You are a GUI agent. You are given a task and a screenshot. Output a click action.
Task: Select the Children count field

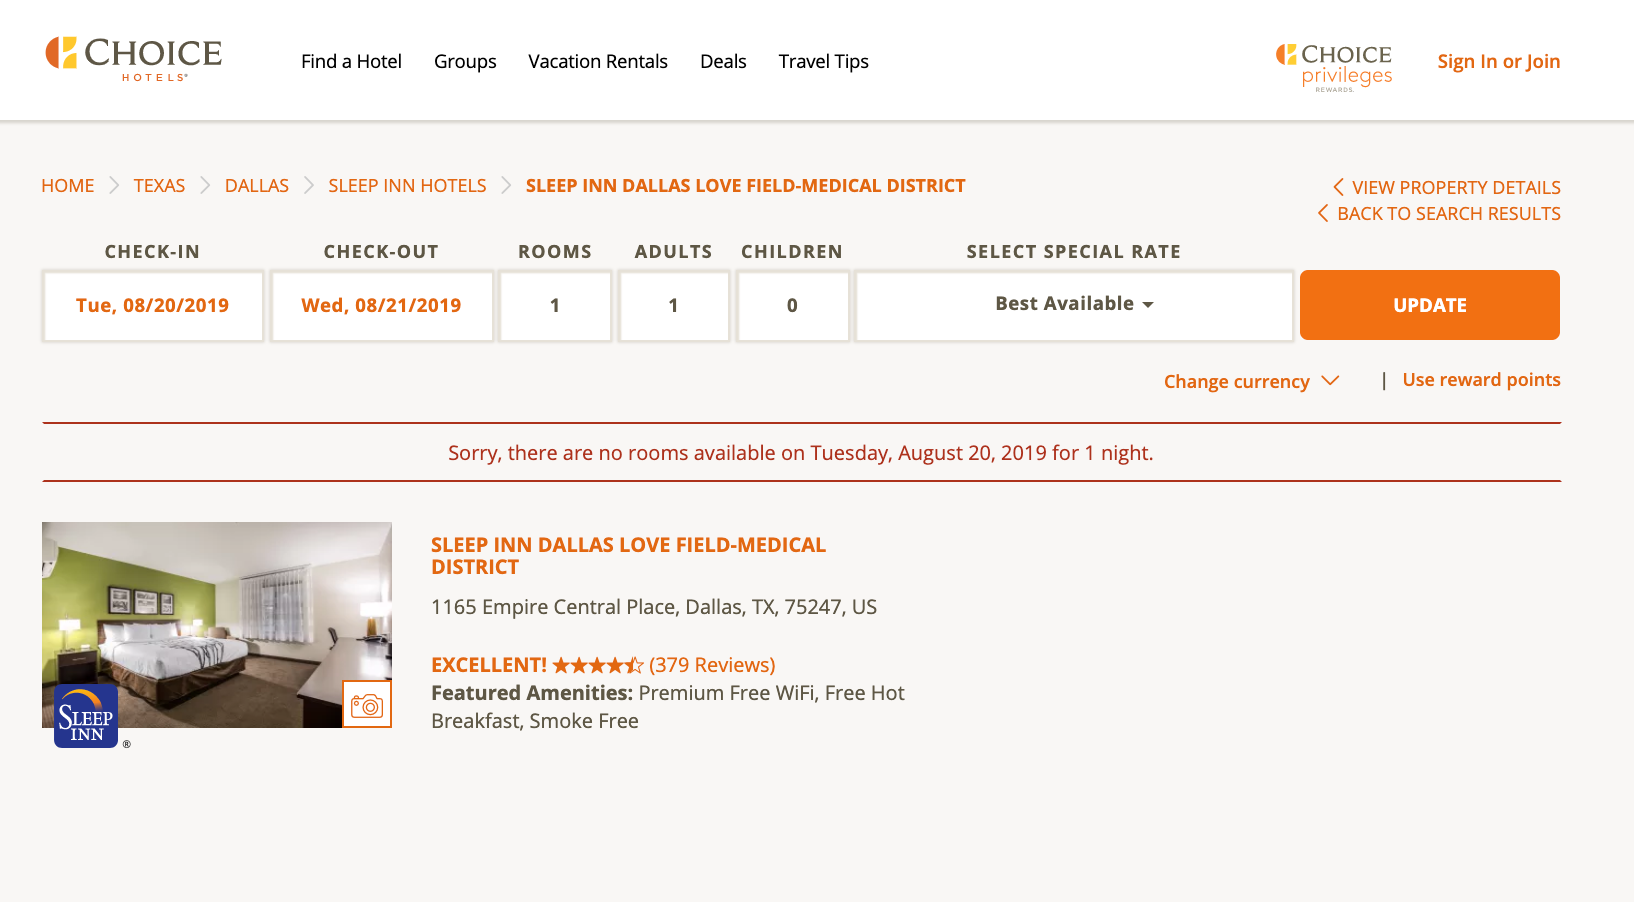pyautogui.click(x=792, y=306)
